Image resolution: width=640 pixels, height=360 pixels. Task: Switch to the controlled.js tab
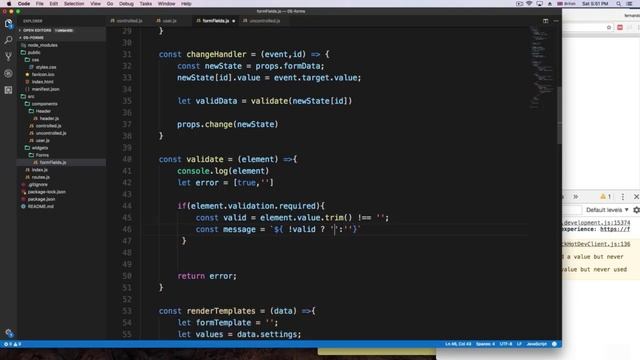129,21
